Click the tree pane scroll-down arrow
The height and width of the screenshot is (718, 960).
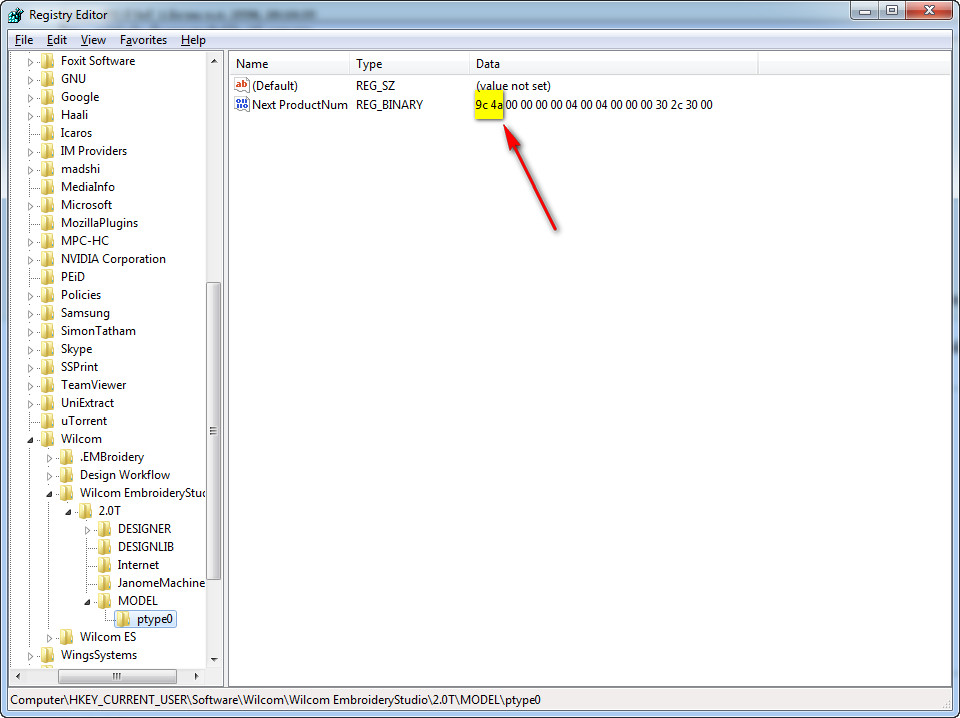coord(214,659)
